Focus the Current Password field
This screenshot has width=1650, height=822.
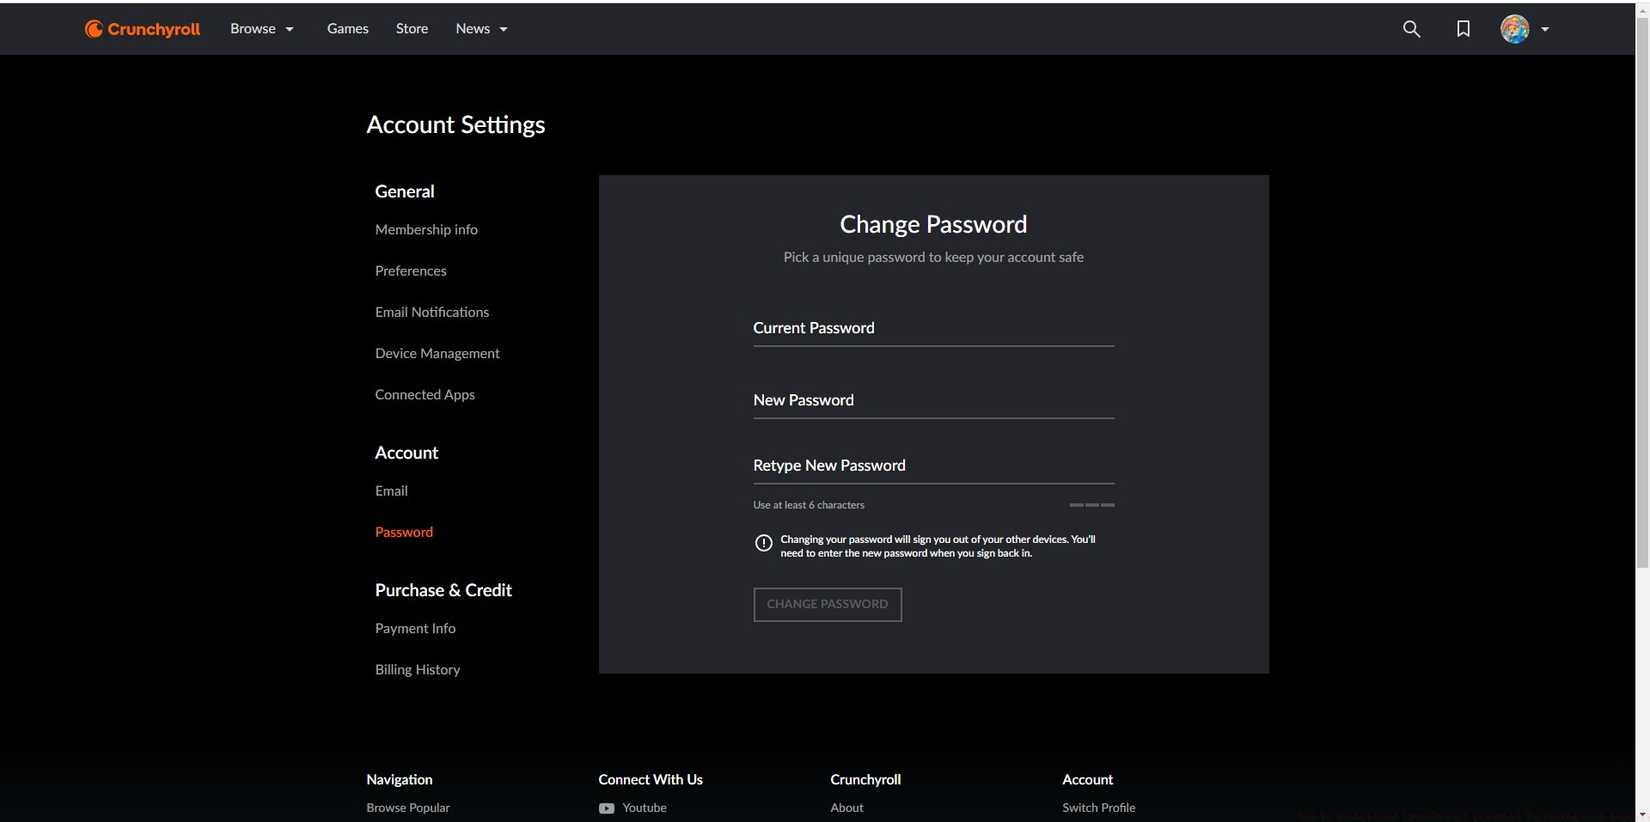click(x=932, y=329)
